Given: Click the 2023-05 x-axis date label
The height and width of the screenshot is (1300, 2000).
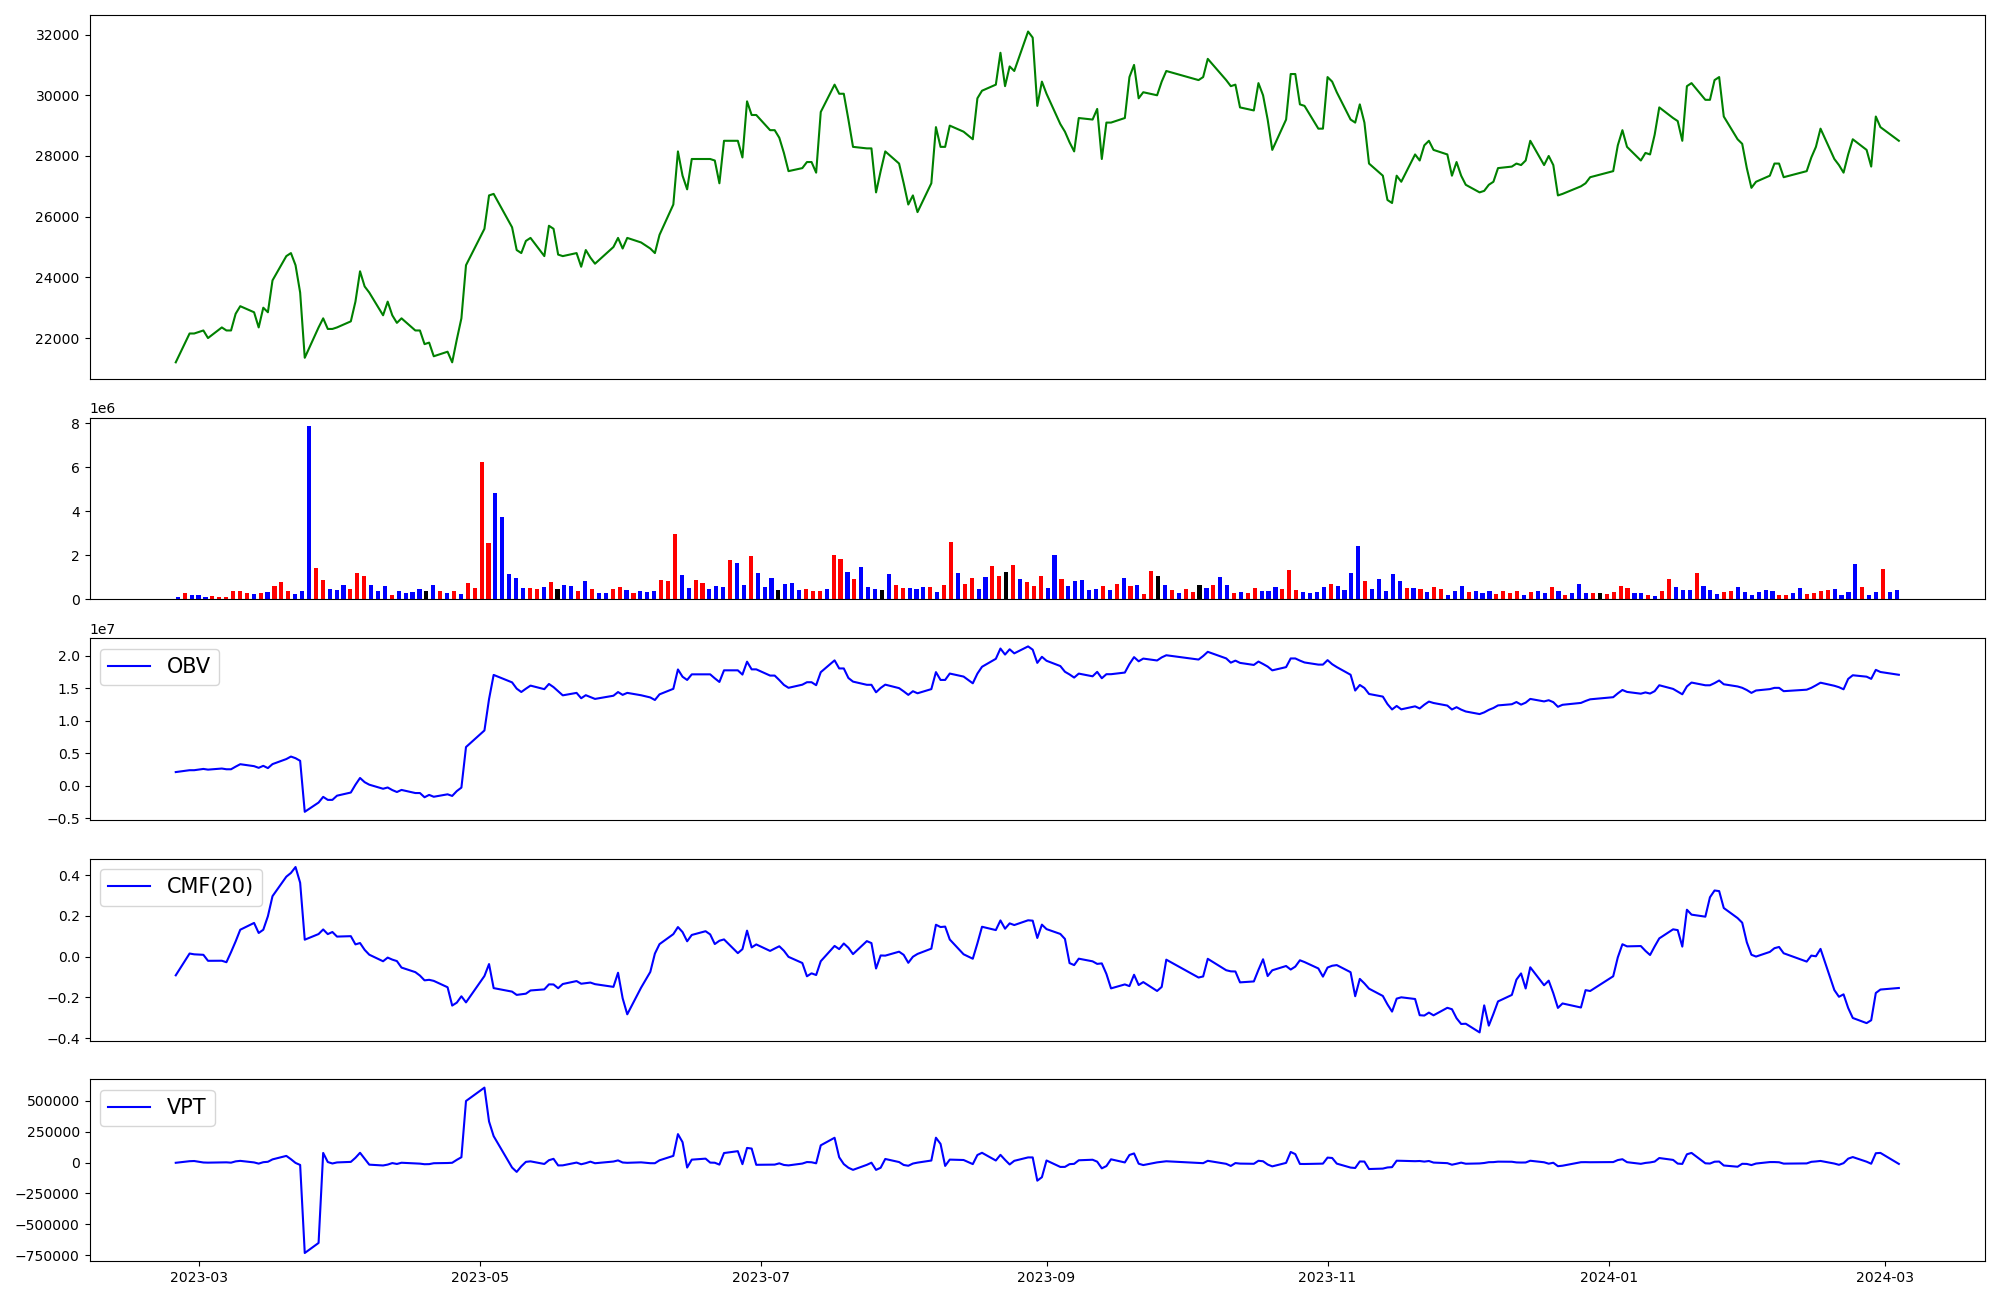Looking at the screenshot, I should point(480,1277).
